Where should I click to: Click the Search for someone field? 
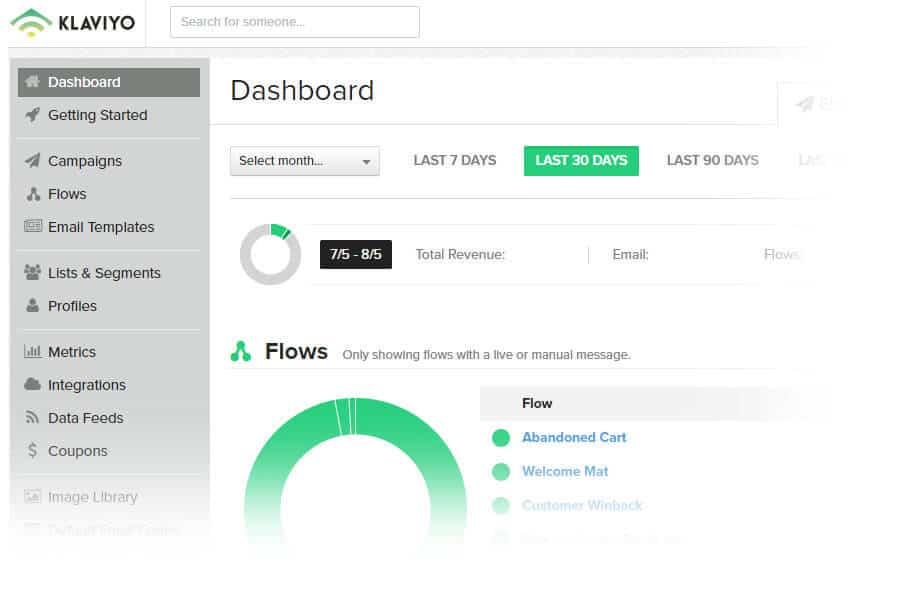(295, 22)
